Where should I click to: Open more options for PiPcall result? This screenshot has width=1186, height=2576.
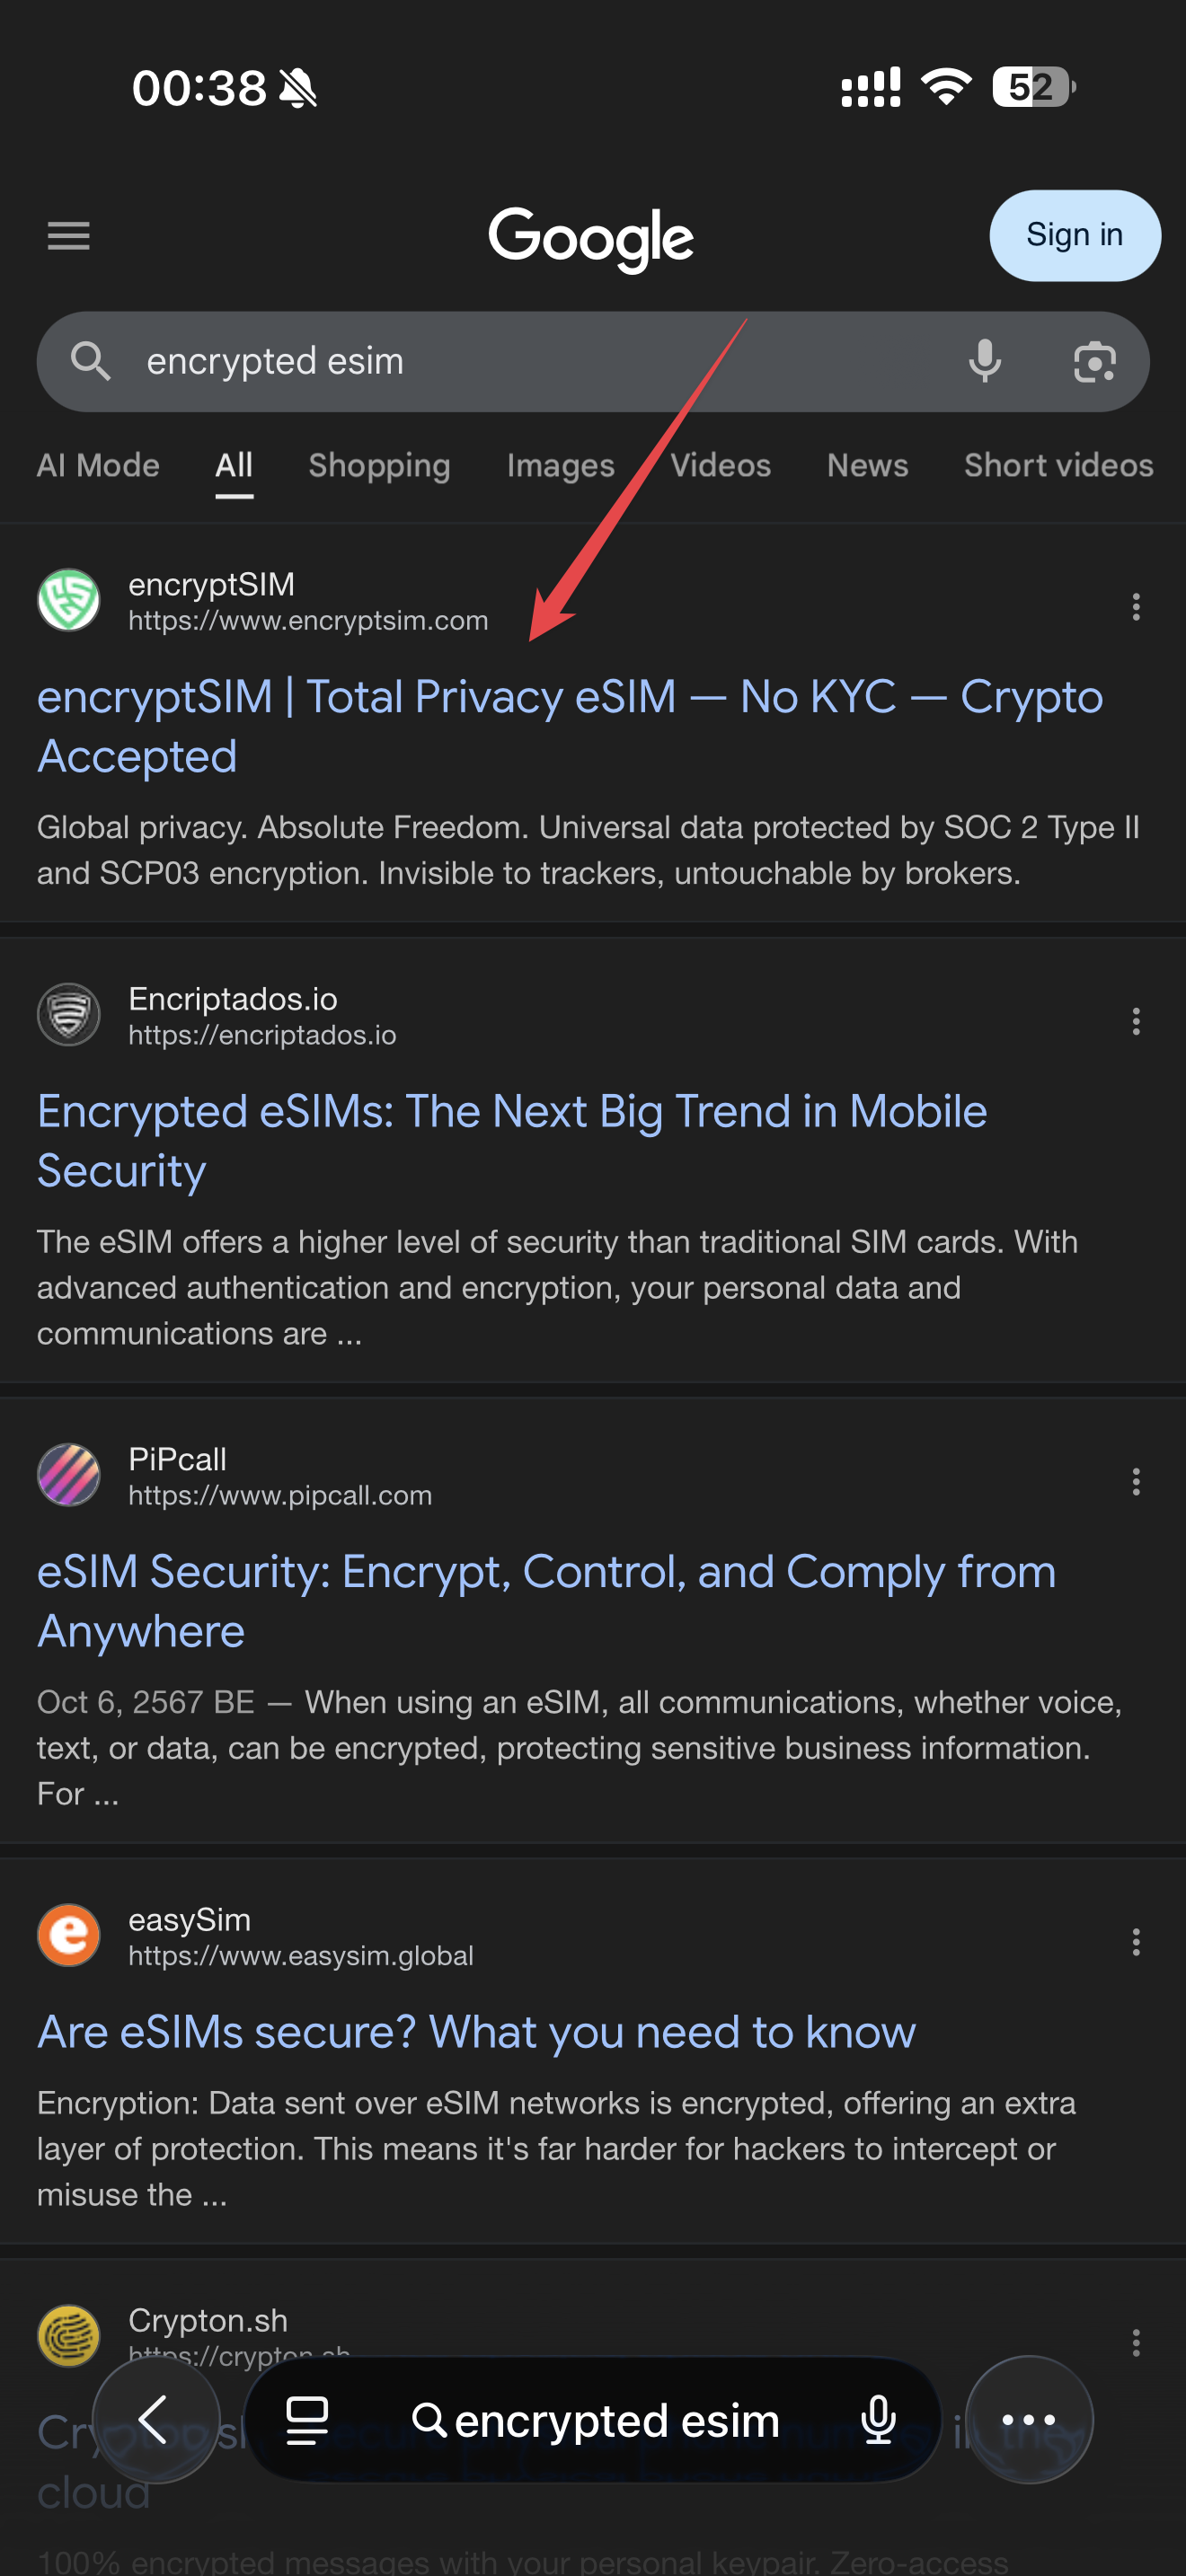click(1135, 1481)
